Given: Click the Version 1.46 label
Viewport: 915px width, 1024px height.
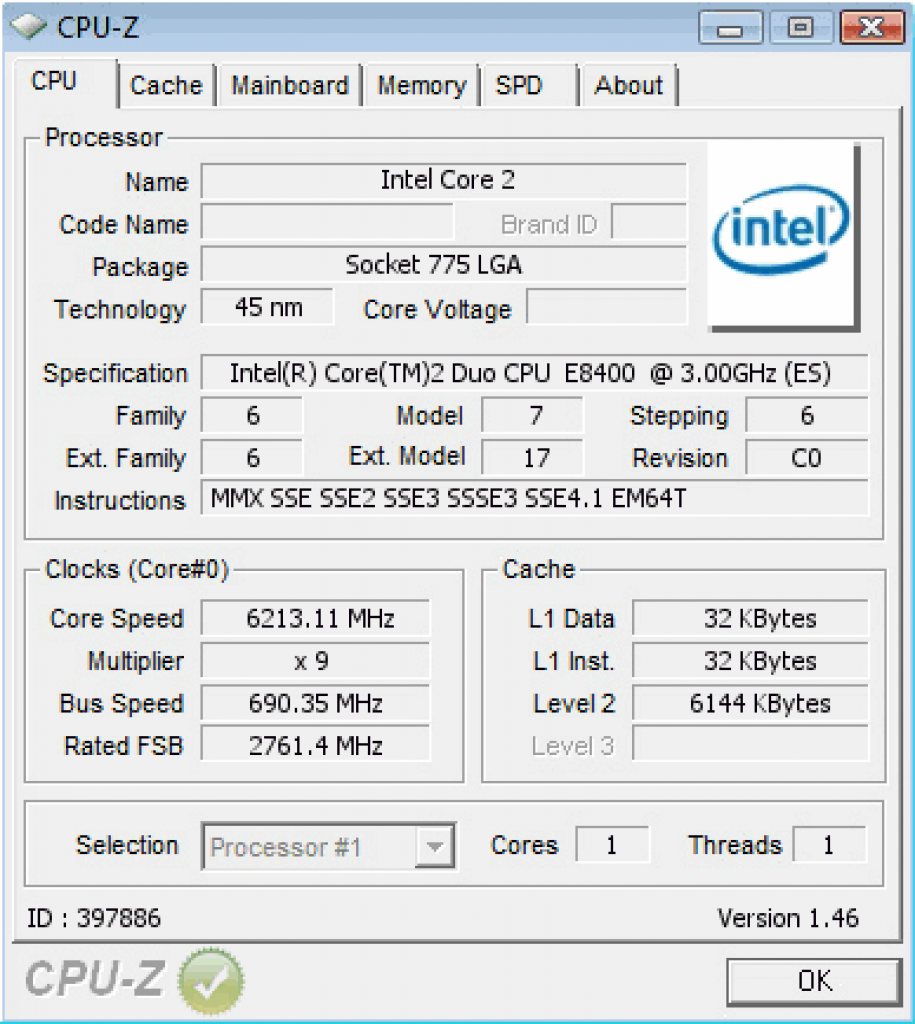Looking at the screenshot, I should point(788,918).
